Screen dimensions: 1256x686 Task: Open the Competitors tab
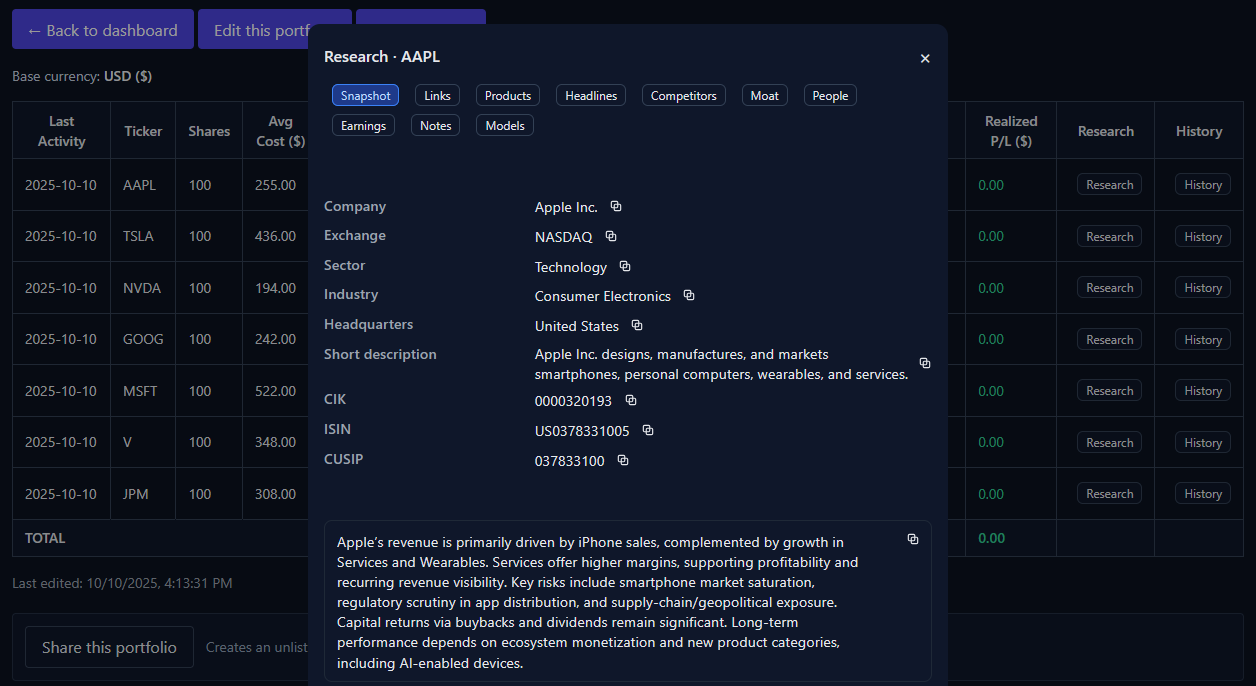tap(683, 95)
